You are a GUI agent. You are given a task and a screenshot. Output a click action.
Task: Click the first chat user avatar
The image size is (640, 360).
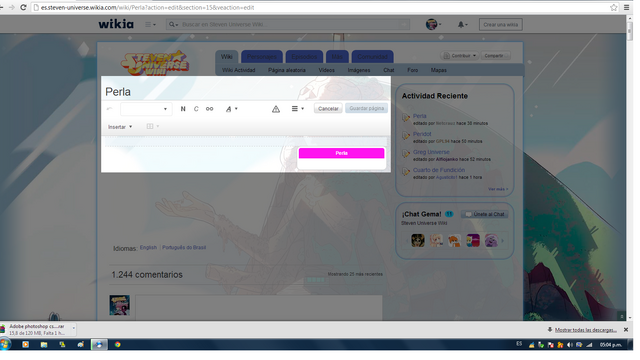[418, 240]
